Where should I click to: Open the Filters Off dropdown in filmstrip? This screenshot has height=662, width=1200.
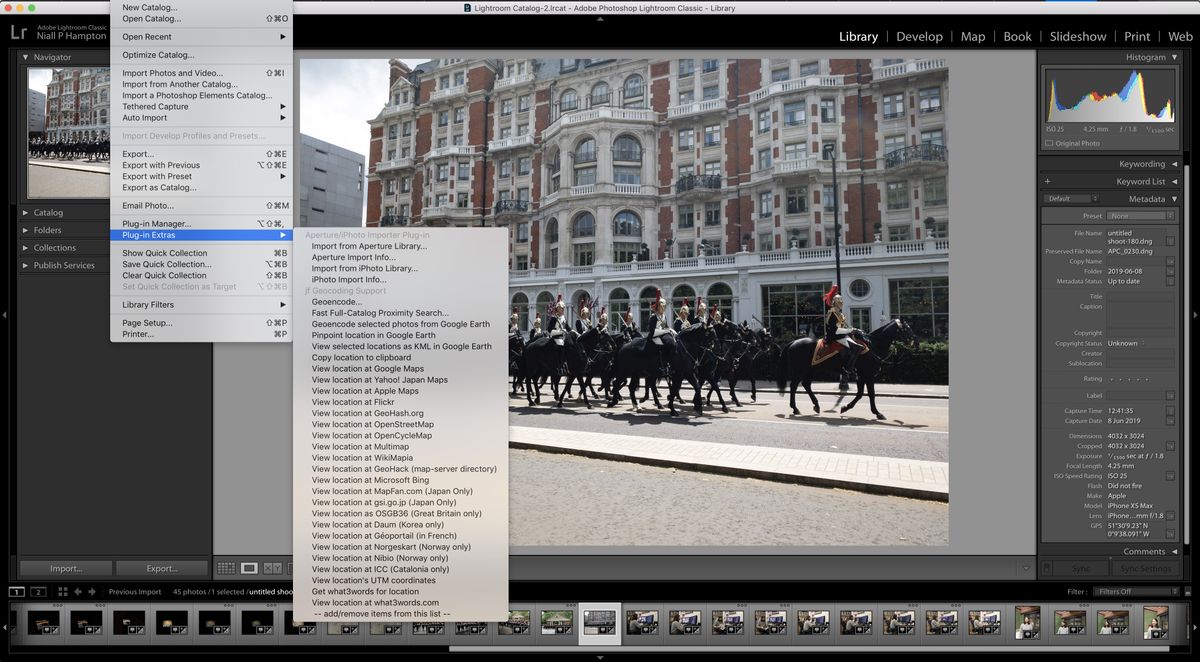1135,592
